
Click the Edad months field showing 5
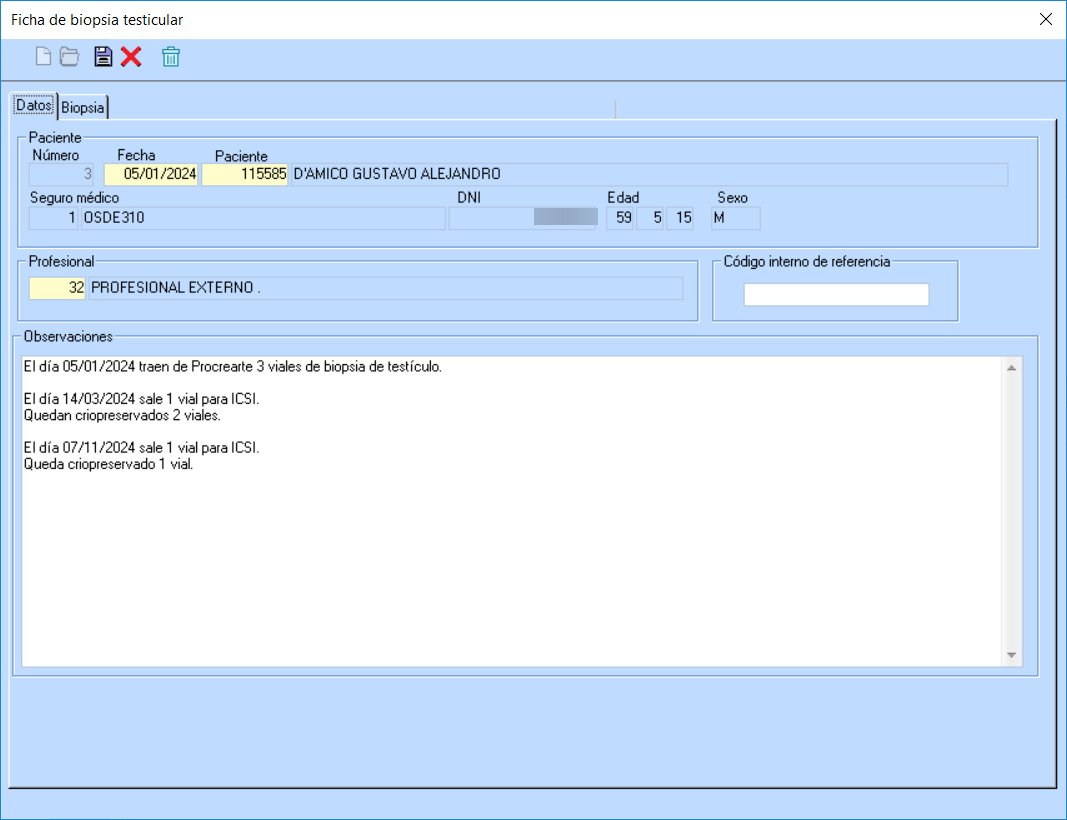(x=650, y=218)
